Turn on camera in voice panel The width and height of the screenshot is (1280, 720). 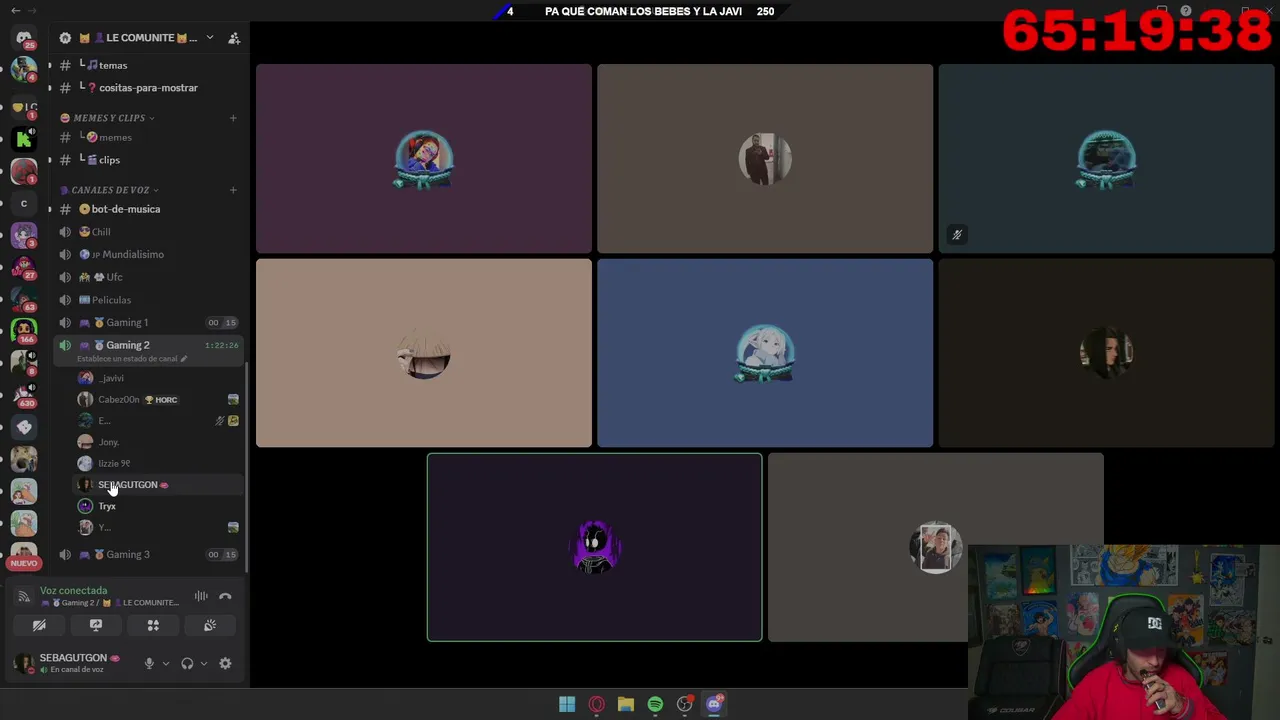[x=39, y=625]
